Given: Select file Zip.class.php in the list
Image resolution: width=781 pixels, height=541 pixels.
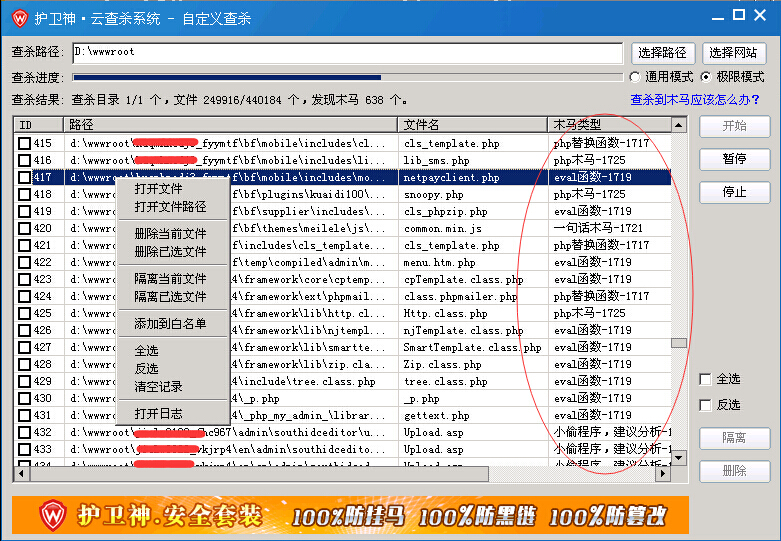Looking at the screenshot, I should tap(442, 365).
